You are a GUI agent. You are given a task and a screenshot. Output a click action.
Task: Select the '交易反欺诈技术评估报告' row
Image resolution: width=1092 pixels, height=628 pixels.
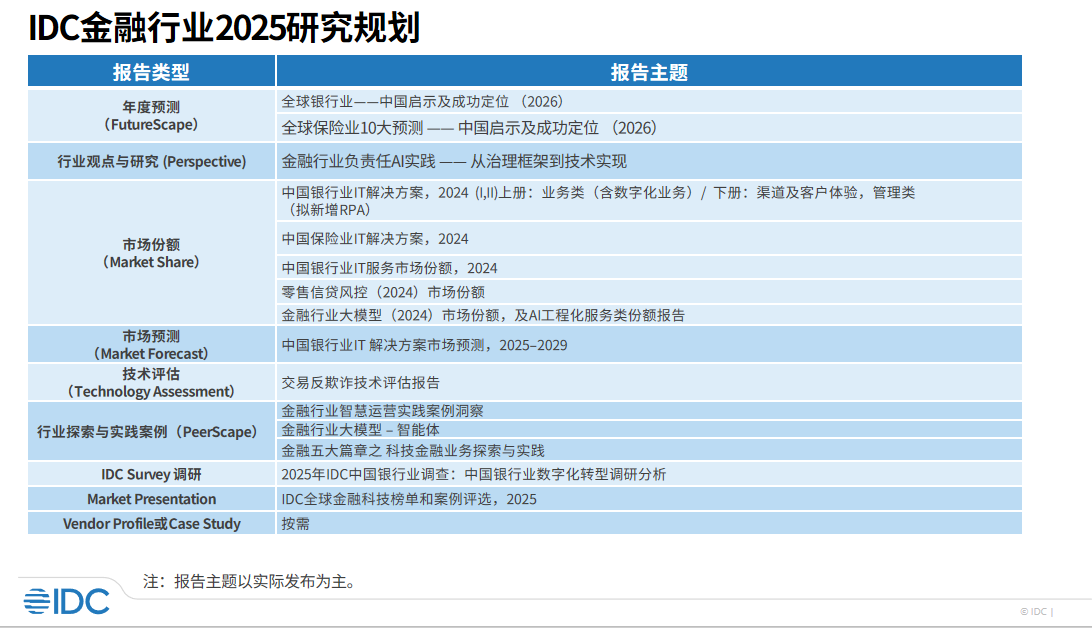click(x=361, y=382)
